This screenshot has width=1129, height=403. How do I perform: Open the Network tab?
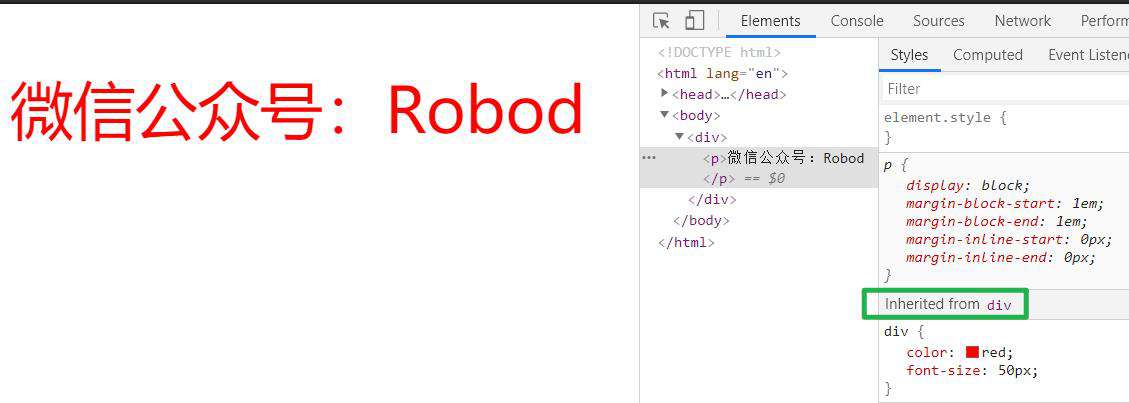(1022, 21)
